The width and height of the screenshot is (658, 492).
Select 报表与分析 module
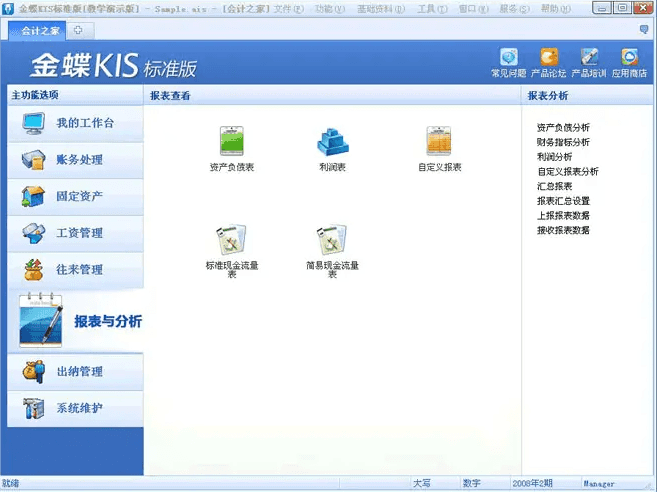(76, 321)
